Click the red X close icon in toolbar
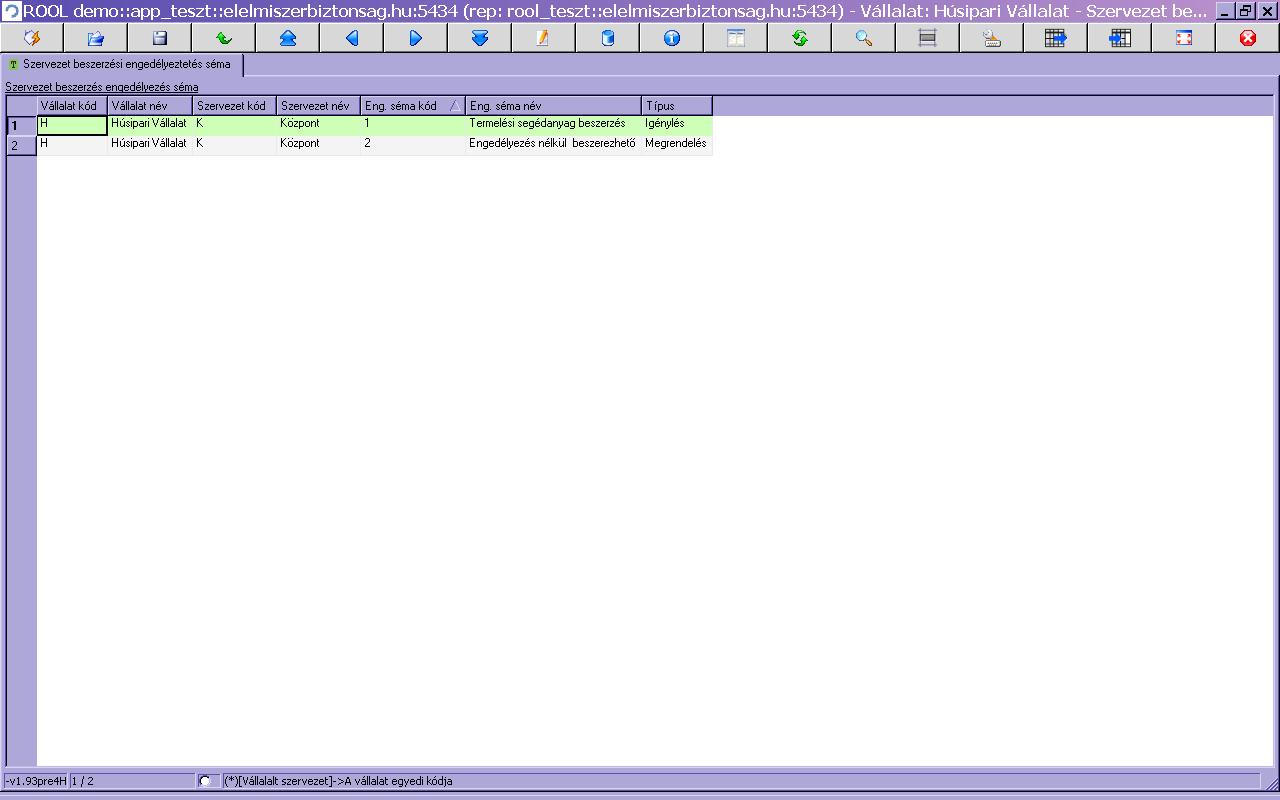The height and width of the screenshot is (800, 1280). (1247, 38)
